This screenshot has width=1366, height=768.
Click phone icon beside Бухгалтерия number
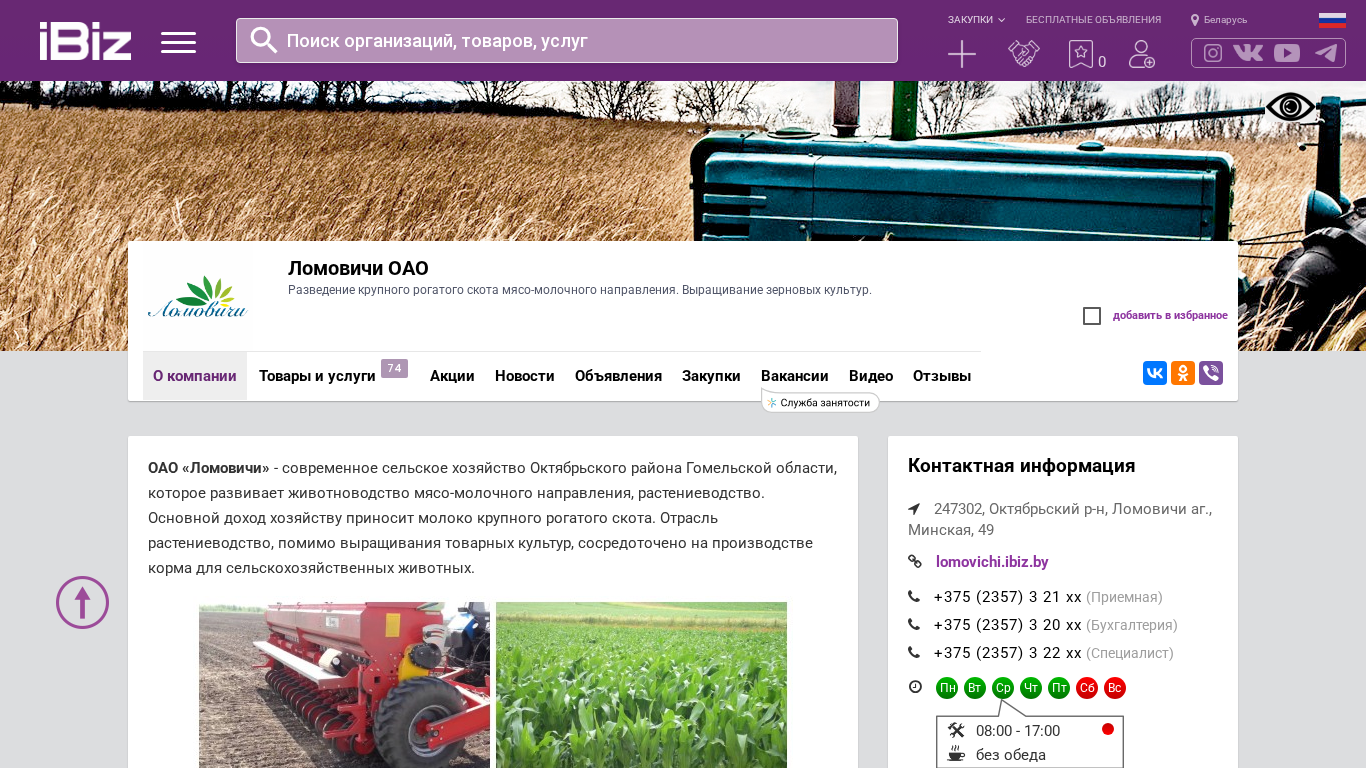click(914, 625)
